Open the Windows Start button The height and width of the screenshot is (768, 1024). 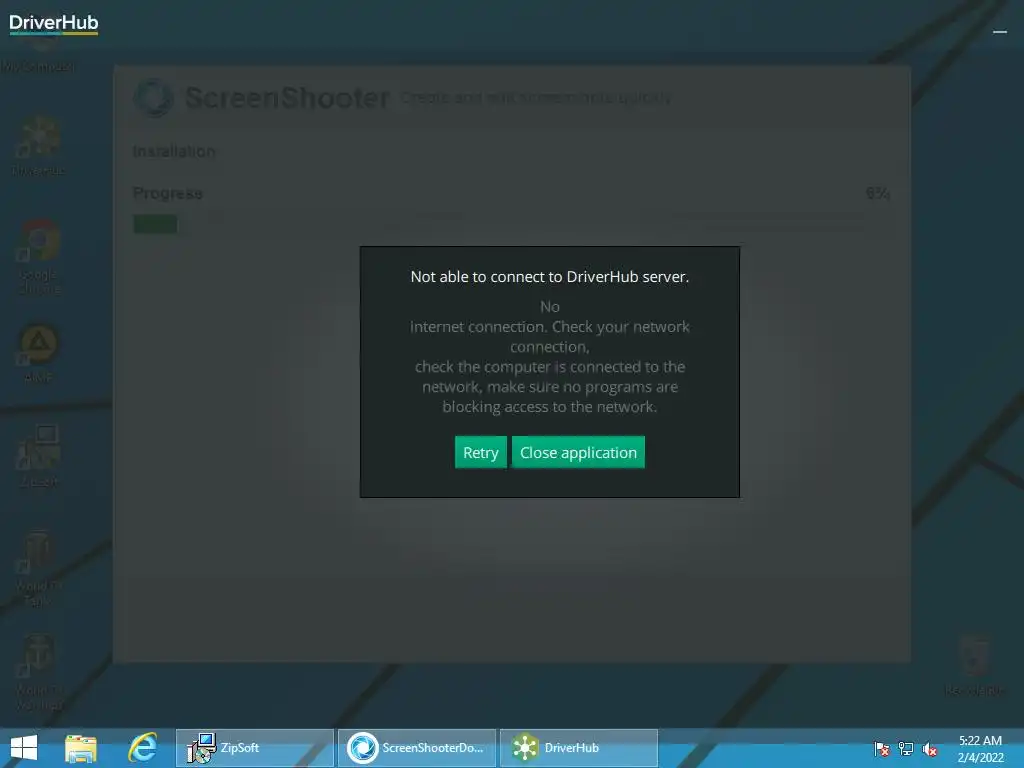tap(24, 748)
